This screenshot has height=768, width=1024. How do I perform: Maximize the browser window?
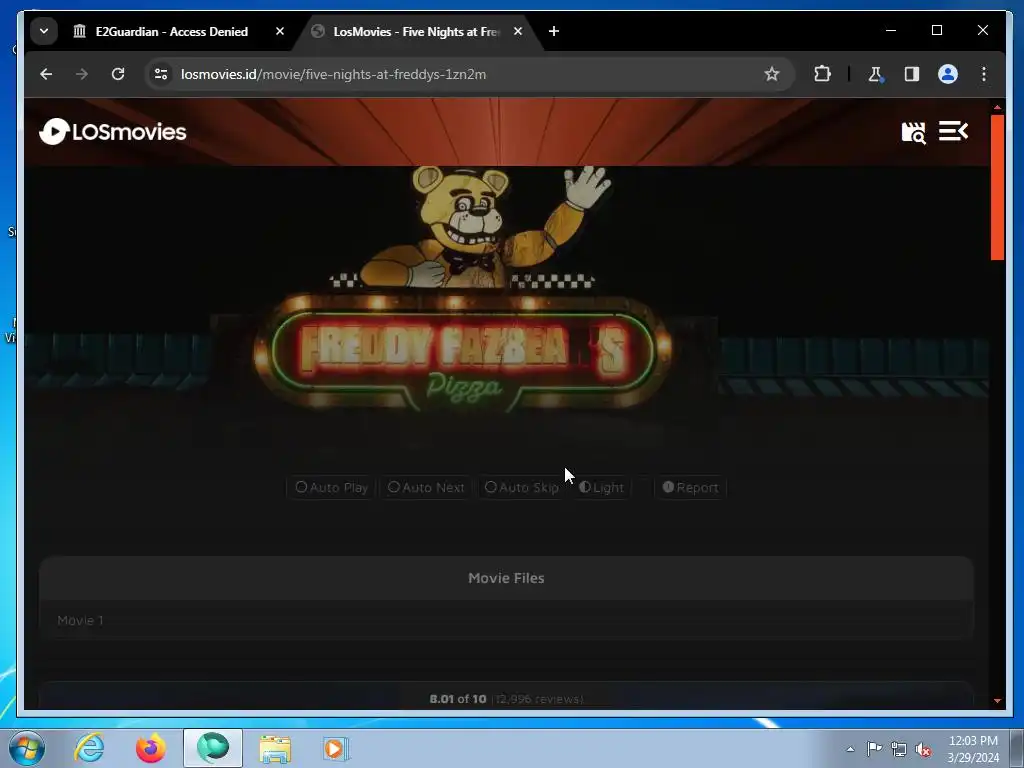pos(936,31)
